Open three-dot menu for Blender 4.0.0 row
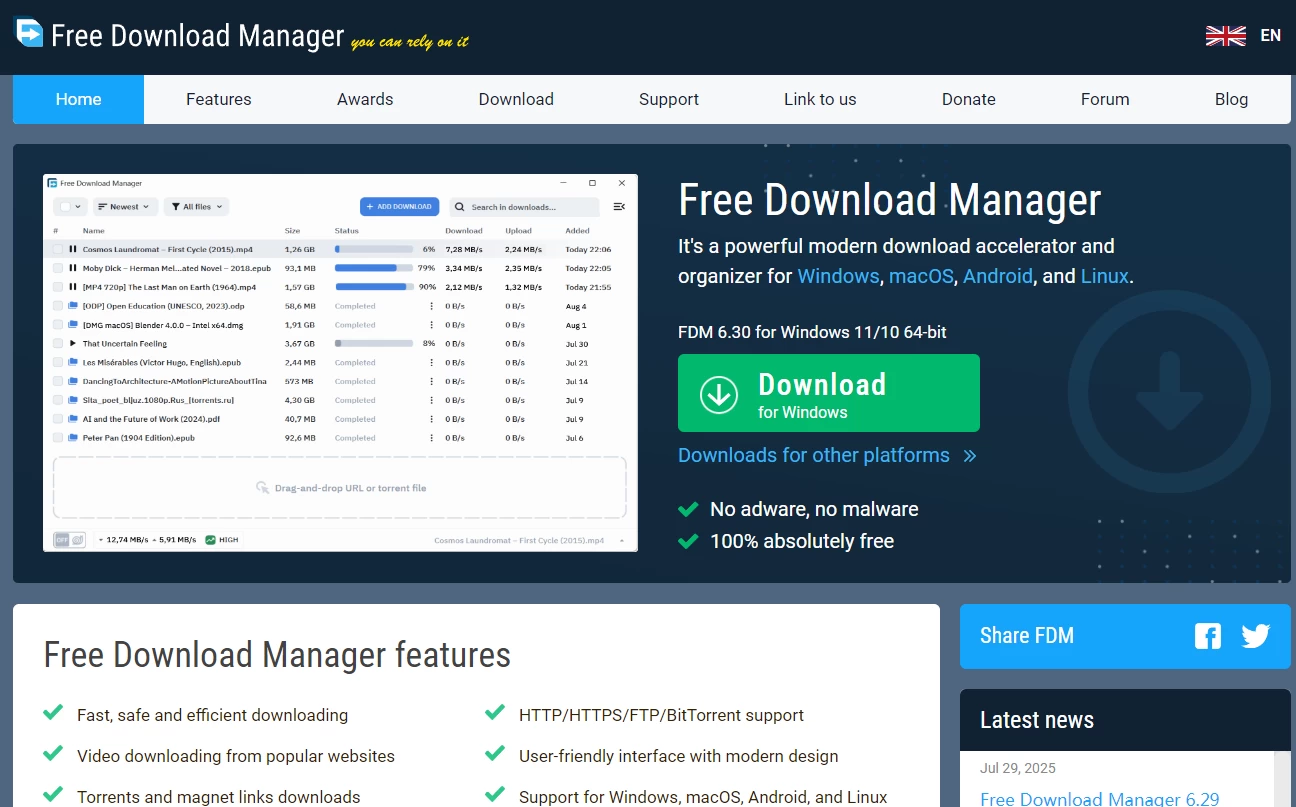Screen dimensions: 1296x807 pos(432,325)
